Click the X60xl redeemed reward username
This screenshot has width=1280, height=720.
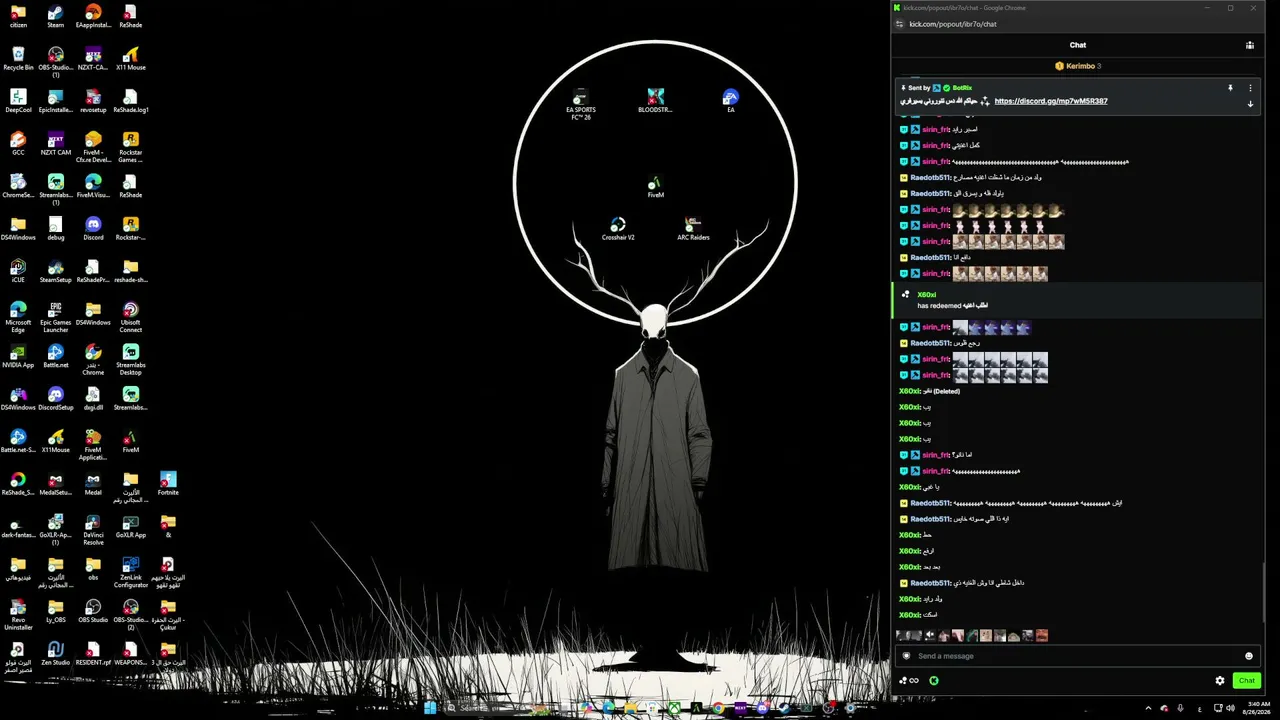coord(926,295)
